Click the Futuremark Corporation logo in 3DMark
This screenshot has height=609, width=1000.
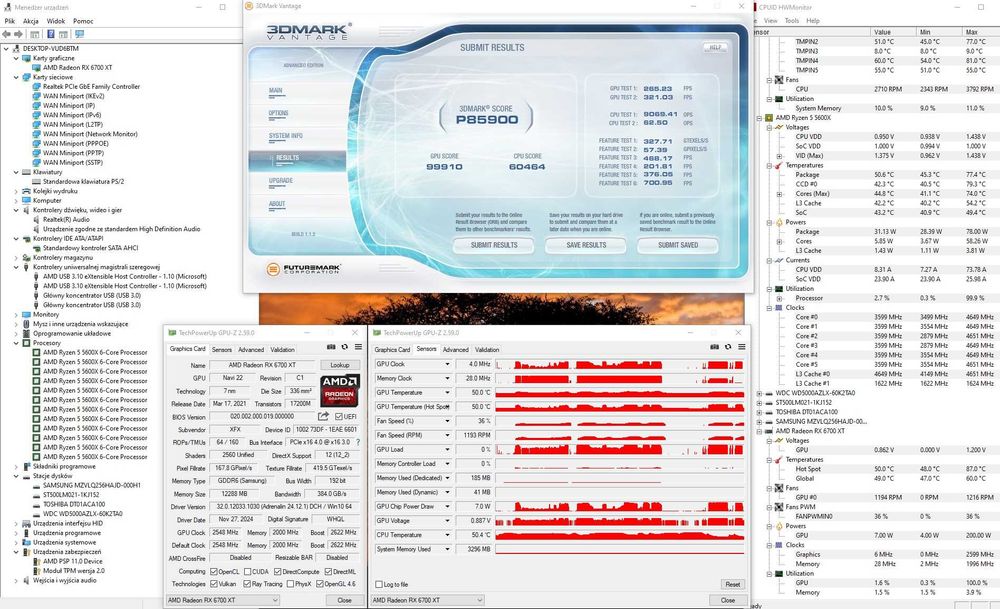coord(303,269)
